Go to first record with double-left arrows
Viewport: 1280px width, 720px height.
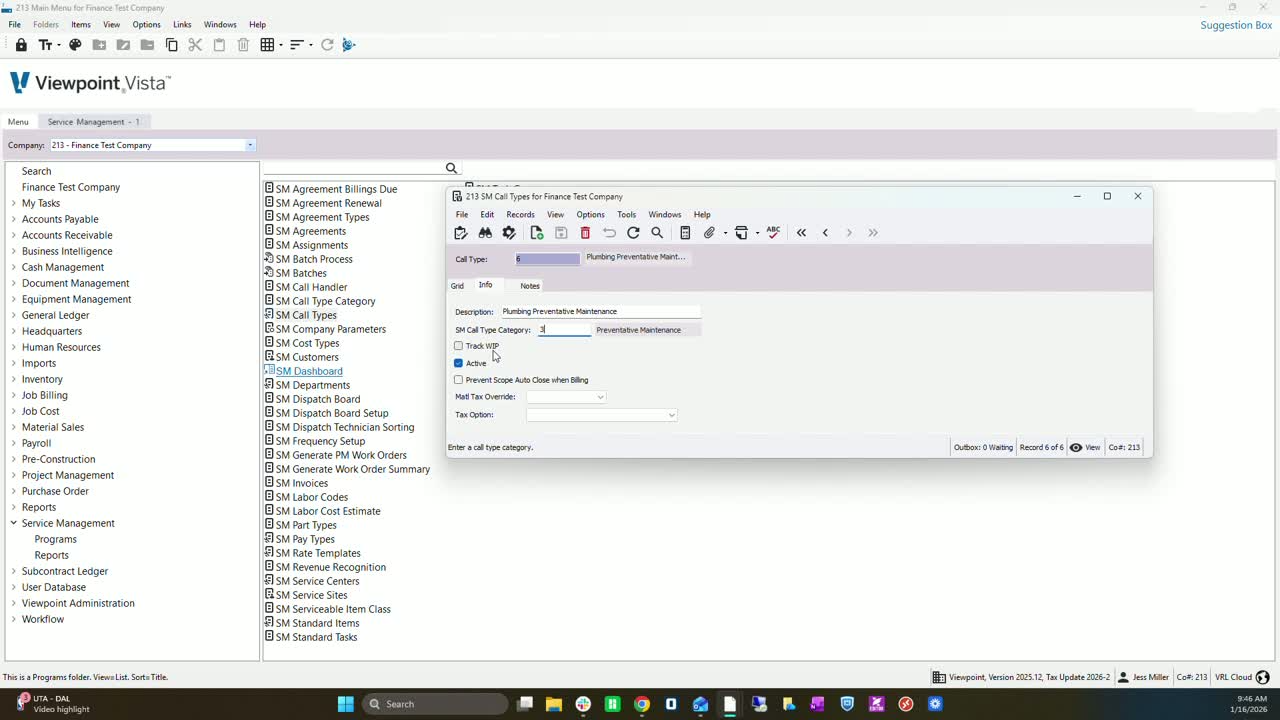tap(801, 233)
